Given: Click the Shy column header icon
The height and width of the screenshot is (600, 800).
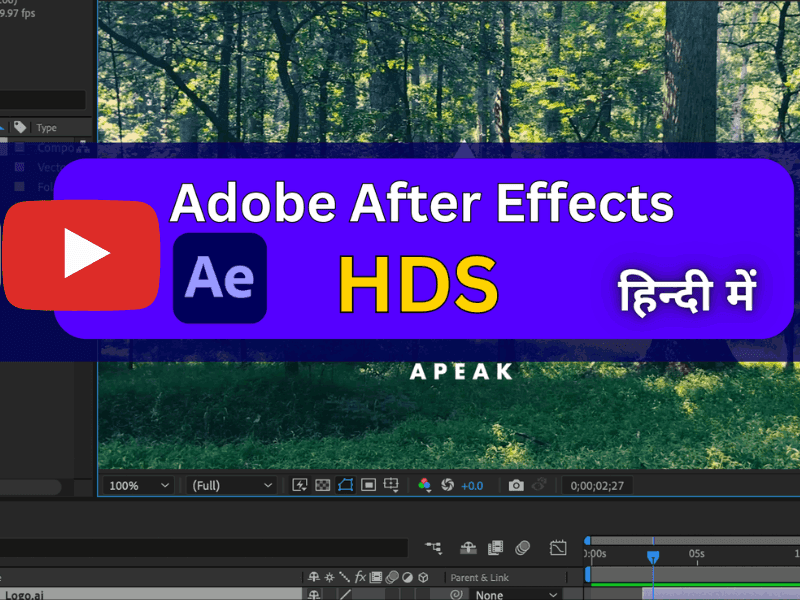Looking at the screenshot, I should tap(314, 577).
